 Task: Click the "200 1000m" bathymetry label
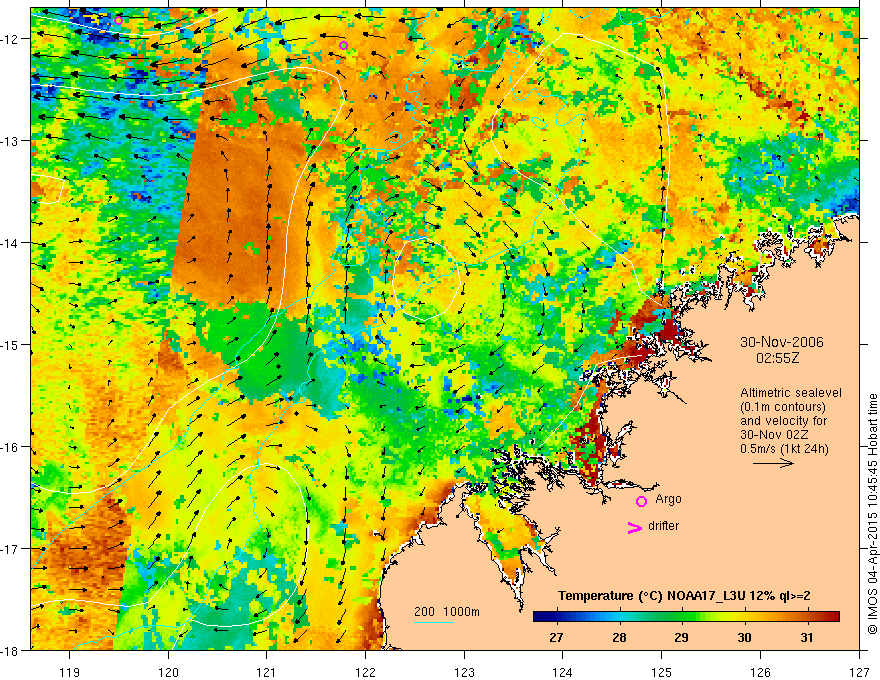(447, 612)
